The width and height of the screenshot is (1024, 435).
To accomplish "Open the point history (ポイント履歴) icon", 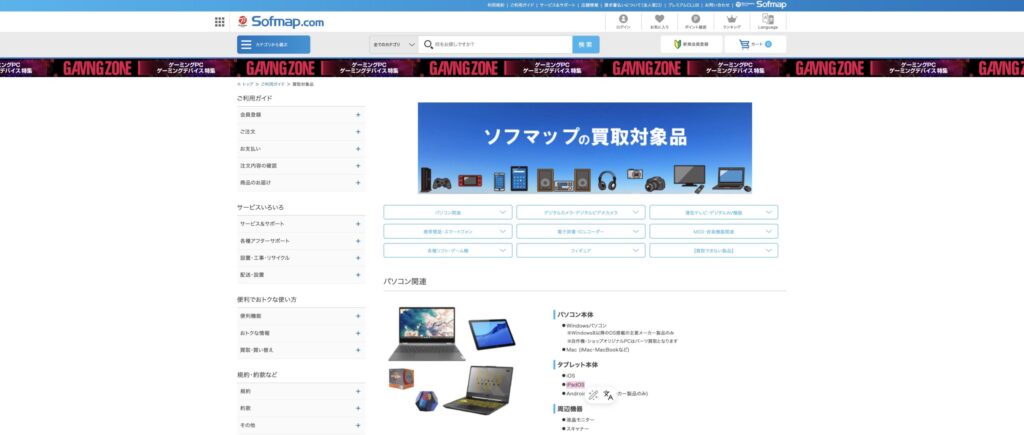I will 695,21.
